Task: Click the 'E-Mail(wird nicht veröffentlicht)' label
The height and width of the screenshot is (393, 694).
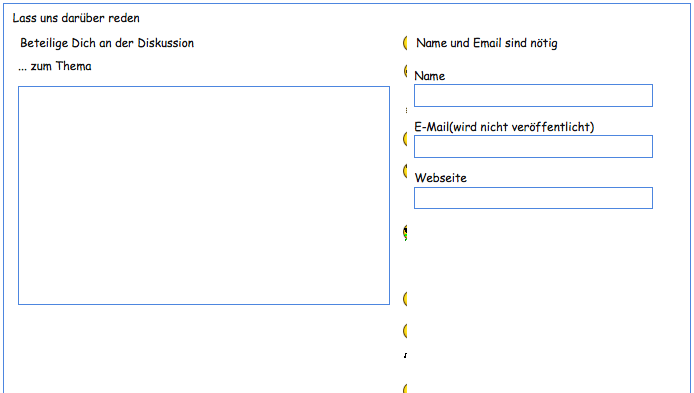Action: point(504,127)
